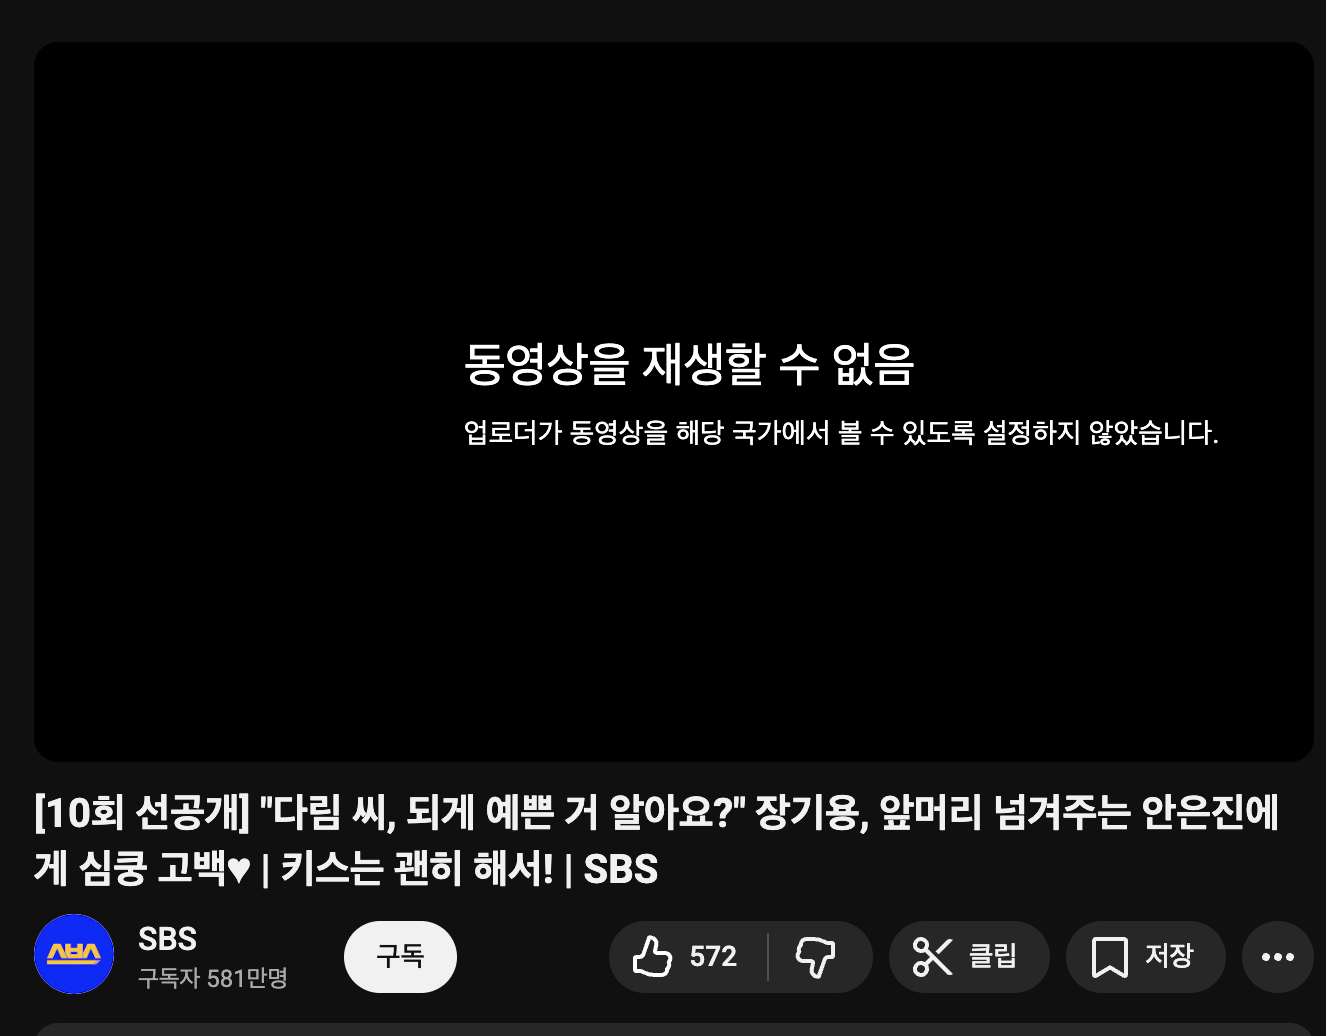Image resolution: width=1326 pixels, height=1036 pixels.
Task: Click the 업로더가 동영상을 country restriction message
Action: [x=841, y=433]
